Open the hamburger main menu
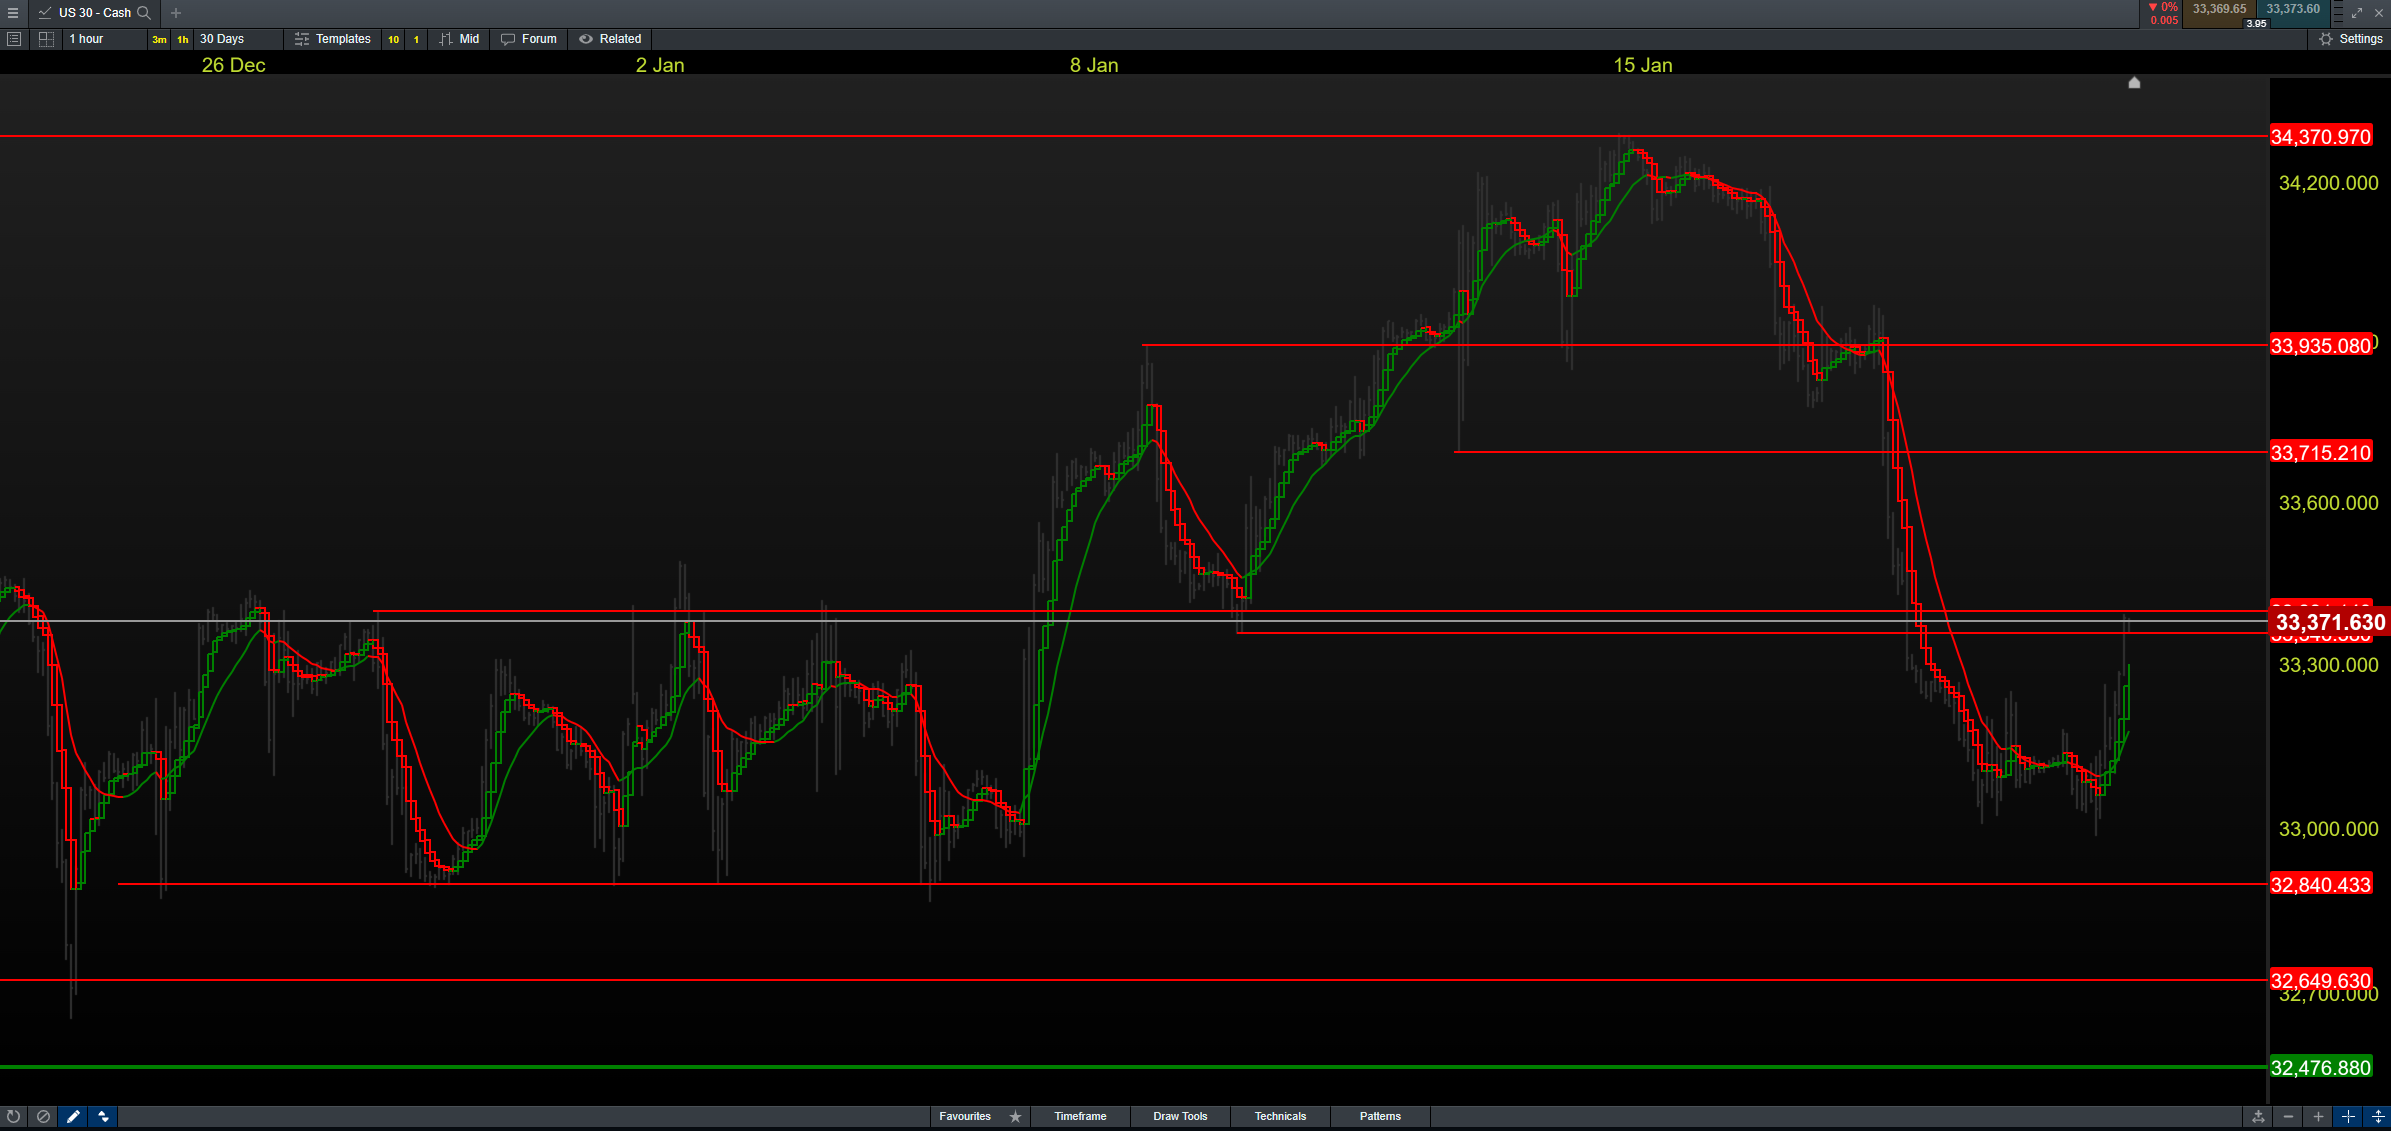2391x1131 pixels. coord(13,13)
